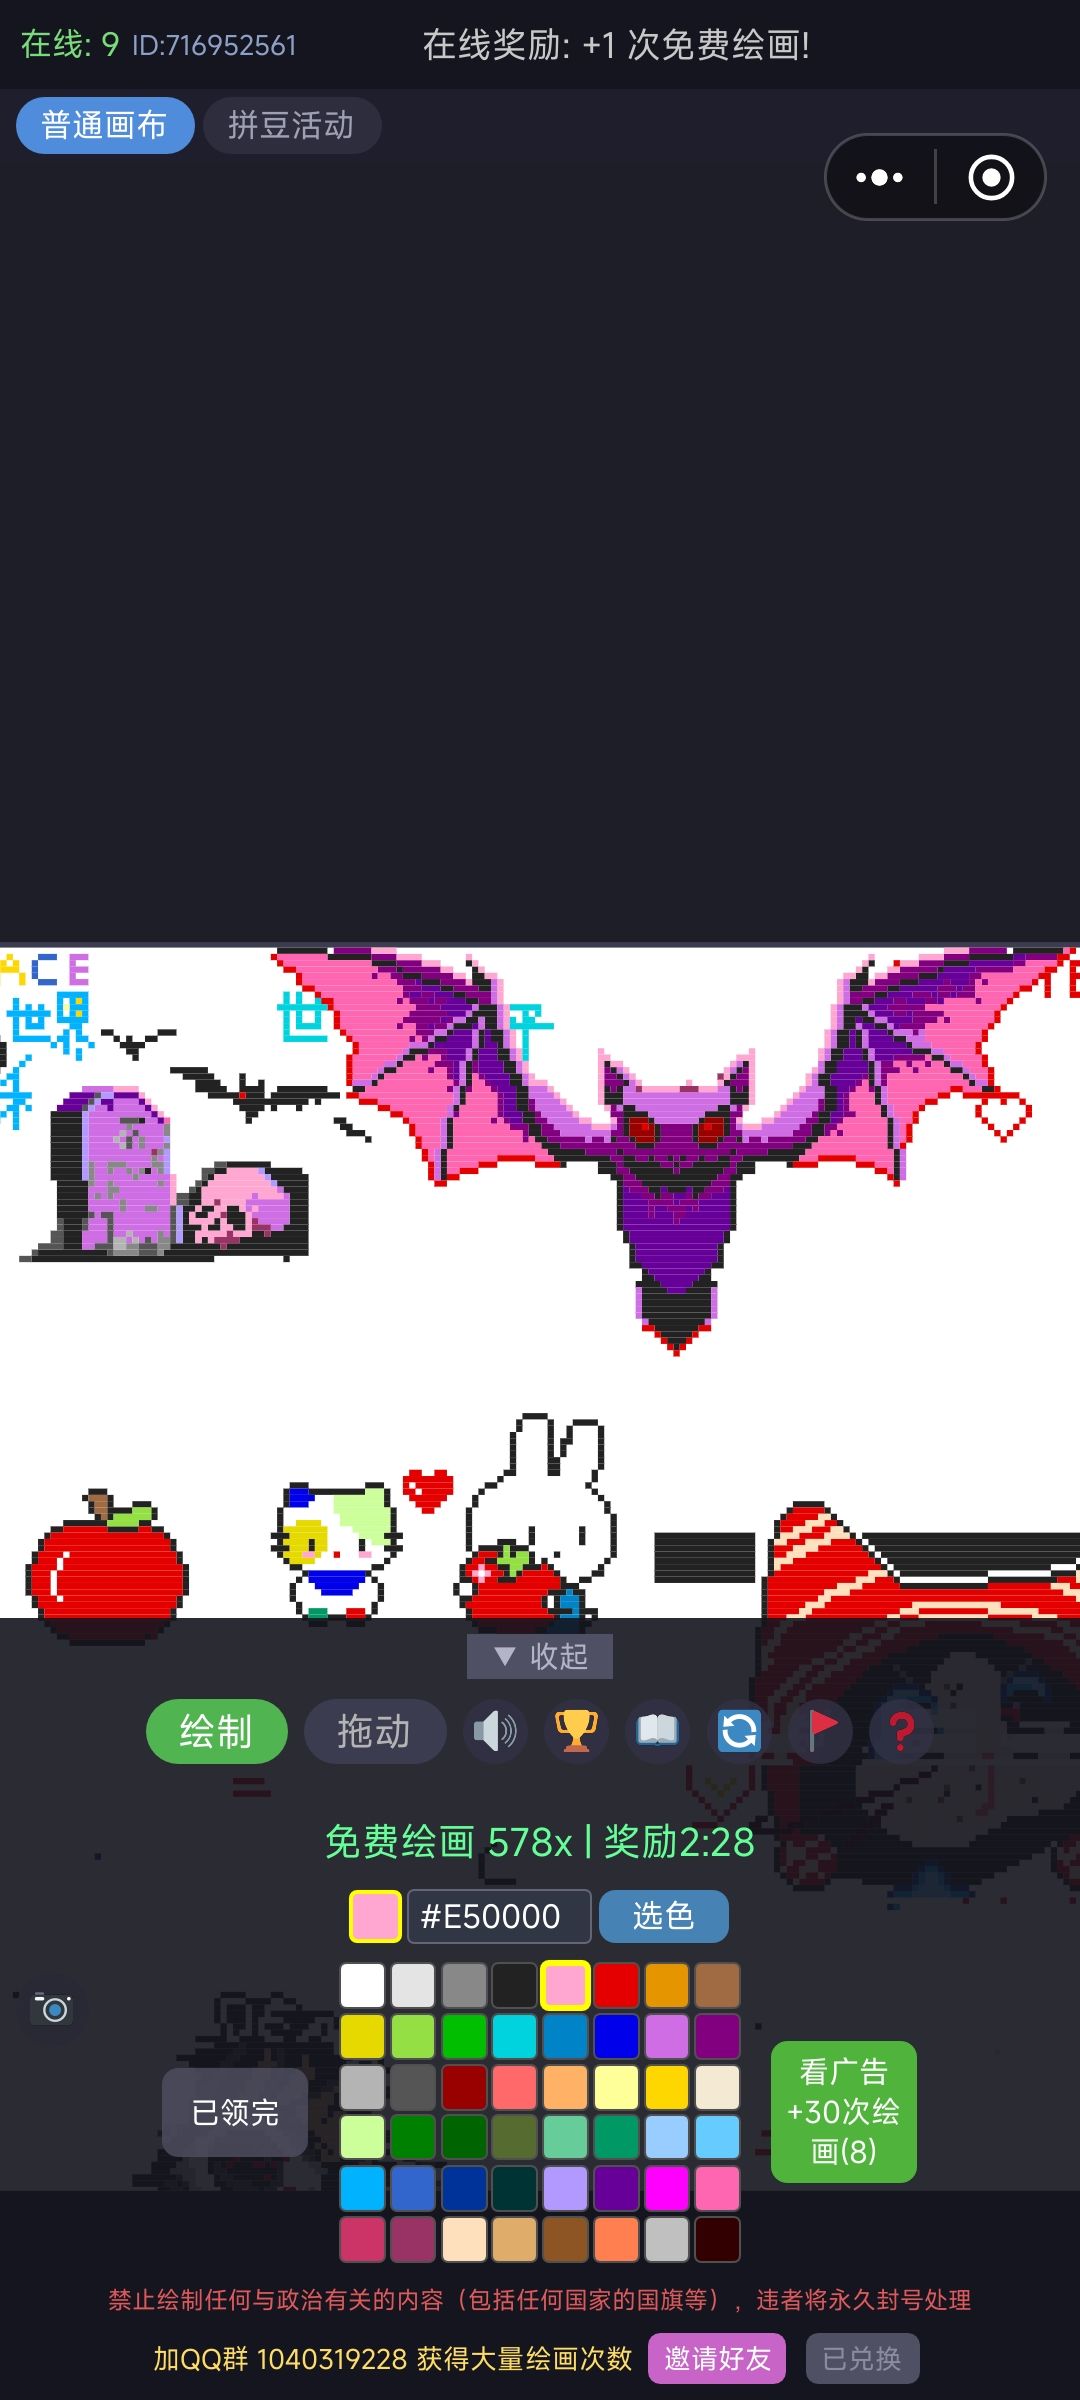Open the 拼豆活动 tab
The height and width of the screenshot is (2400, 1080).
point(291,125)
